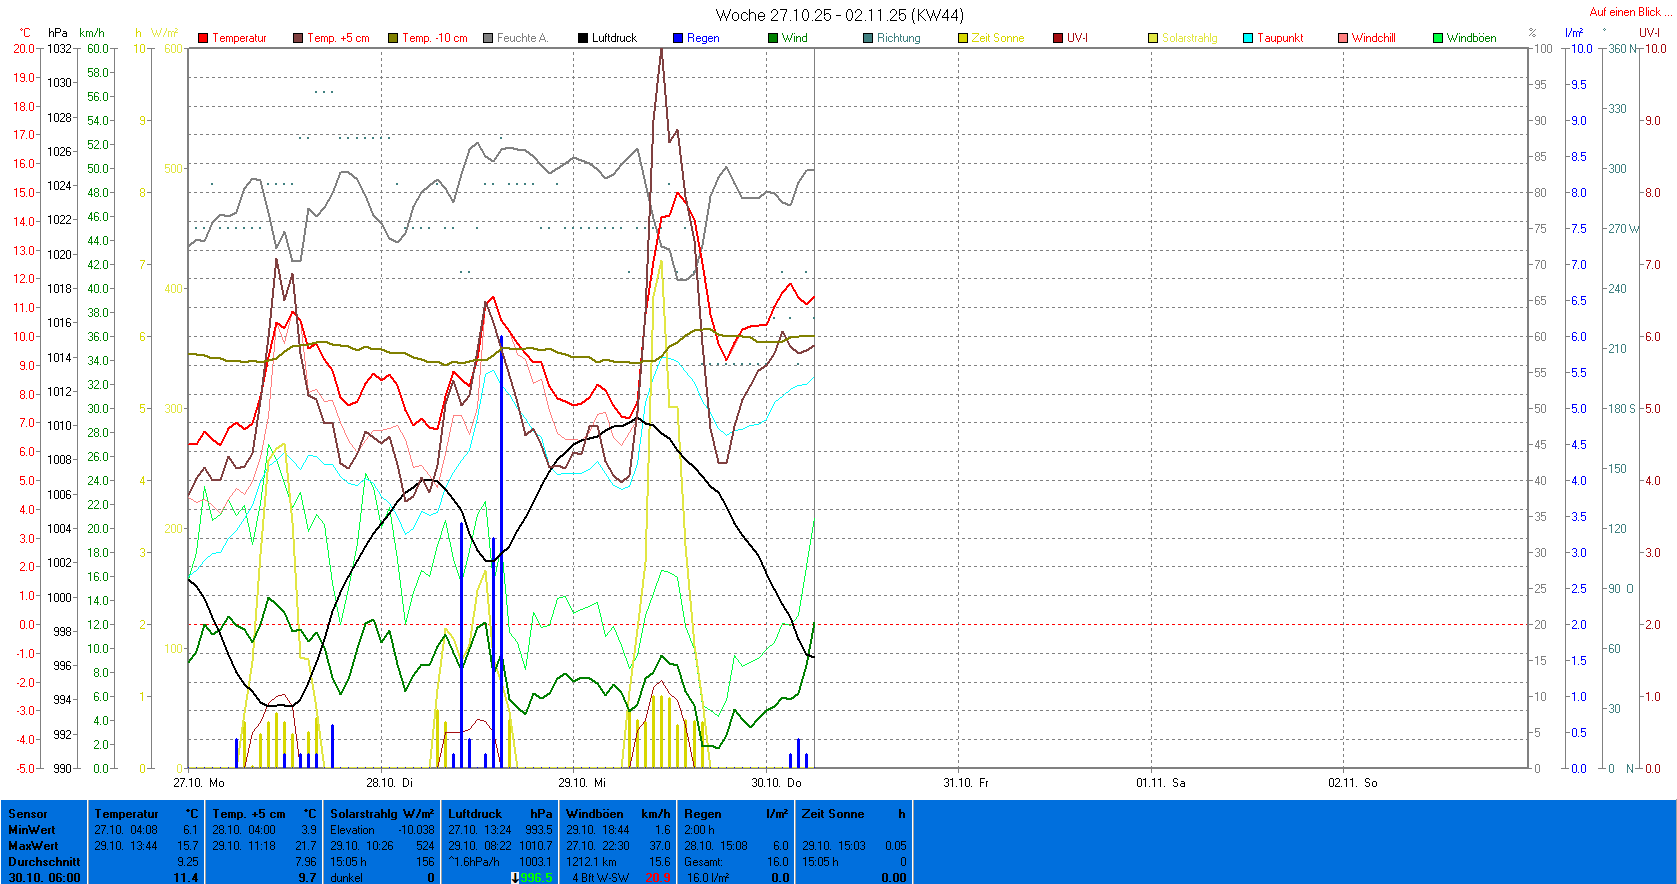Click the 31.10. Fr date axis label
The height and width of the screenshot is (884, 1677).
[966, 783]
